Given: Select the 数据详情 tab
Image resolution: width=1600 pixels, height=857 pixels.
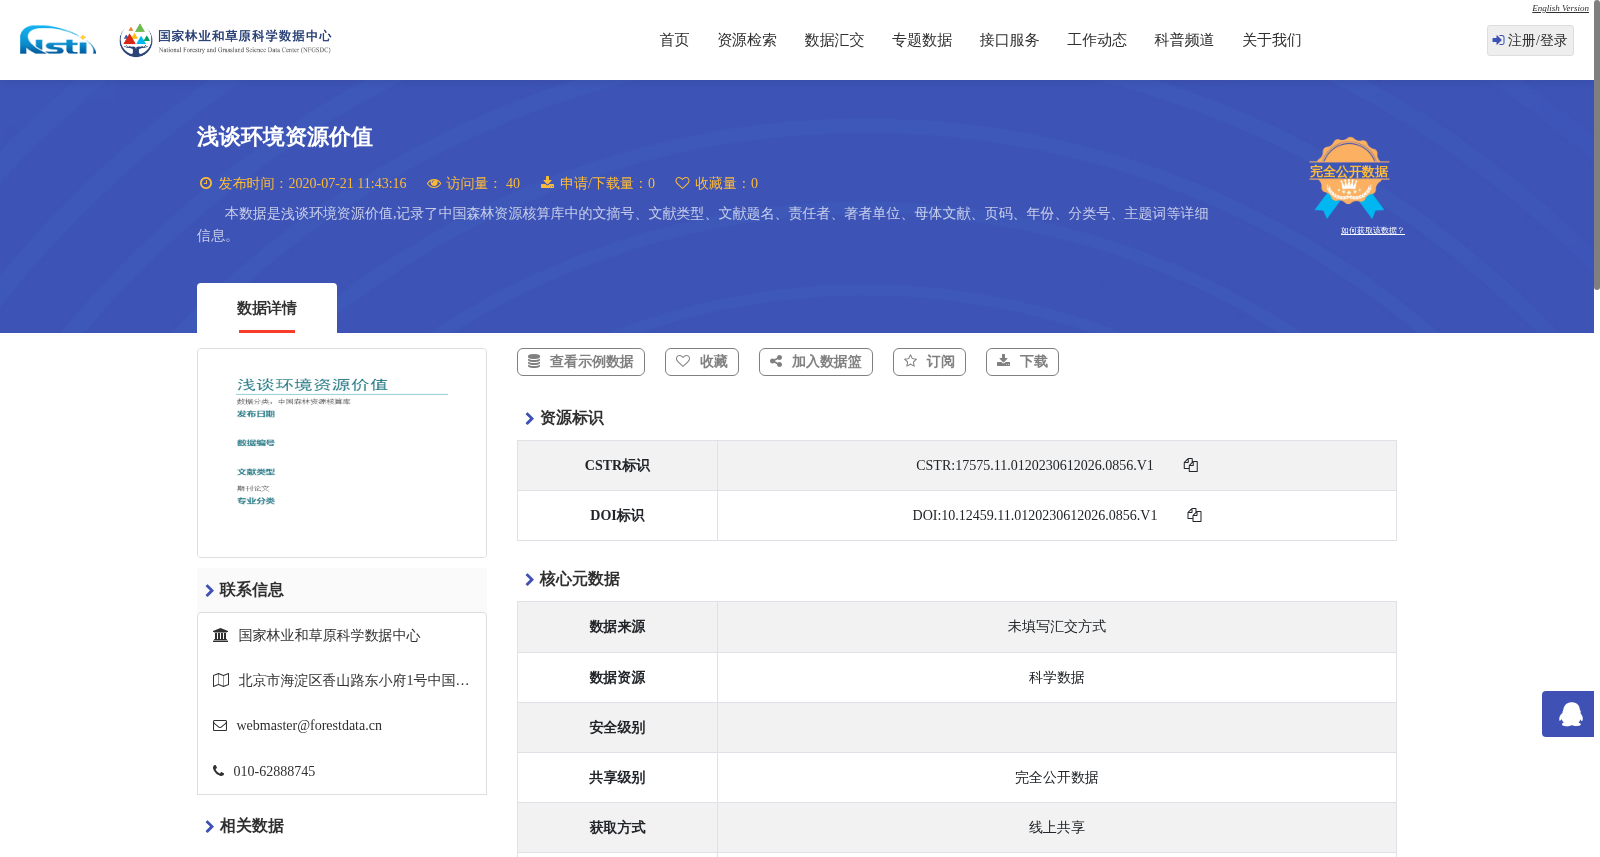Looking at the screenshot, I should click(x=267, y=308).
